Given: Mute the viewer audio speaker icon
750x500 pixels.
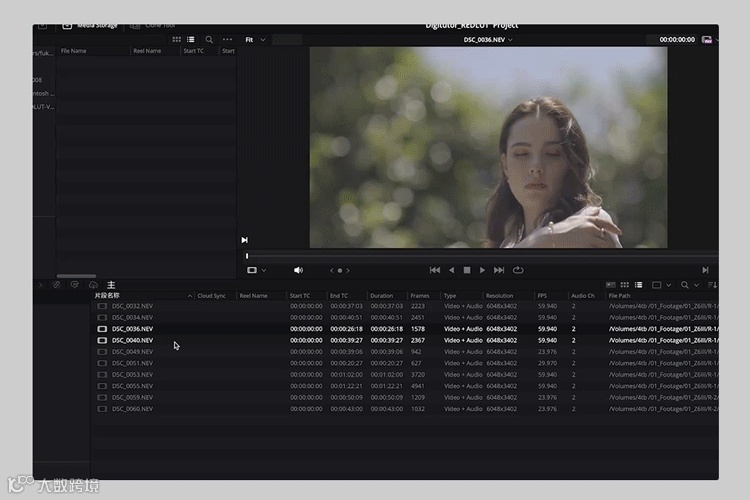Looking at the screenshot, I should [x=298, y=270].
